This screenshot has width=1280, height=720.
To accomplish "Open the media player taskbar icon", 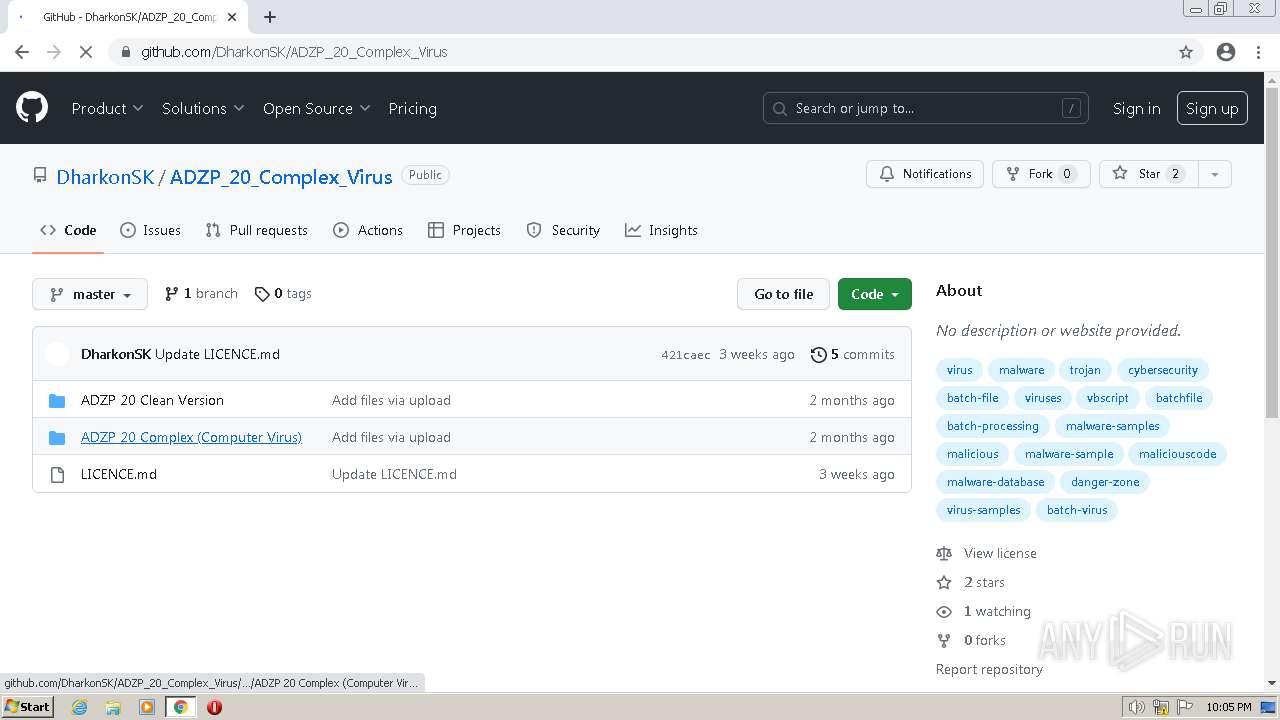I will [x=147, y=707].
